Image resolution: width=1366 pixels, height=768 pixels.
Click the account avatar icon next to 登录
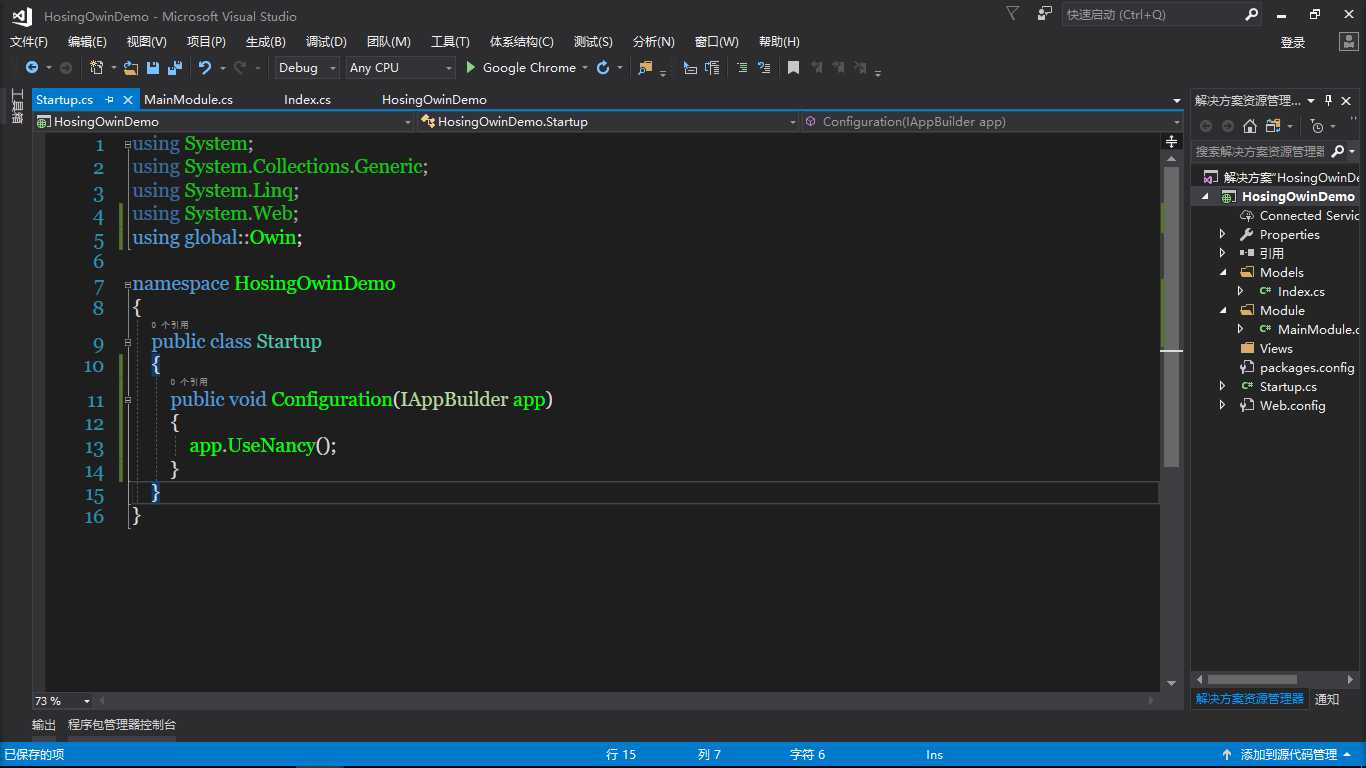pyautogui.click(x=1349, y=42)
